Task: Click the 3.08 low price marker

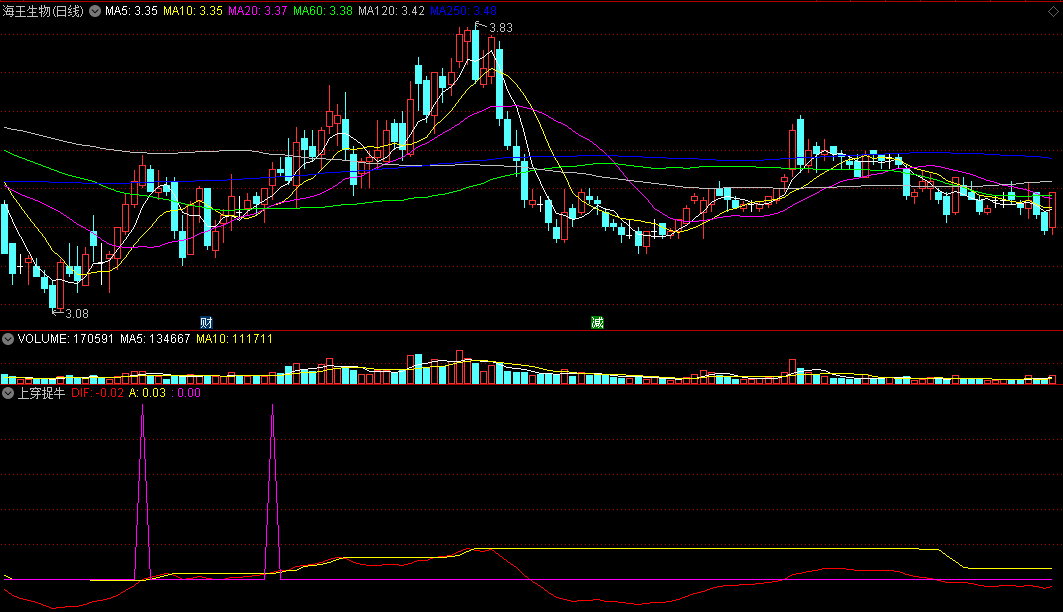Action: click(77, 314)
